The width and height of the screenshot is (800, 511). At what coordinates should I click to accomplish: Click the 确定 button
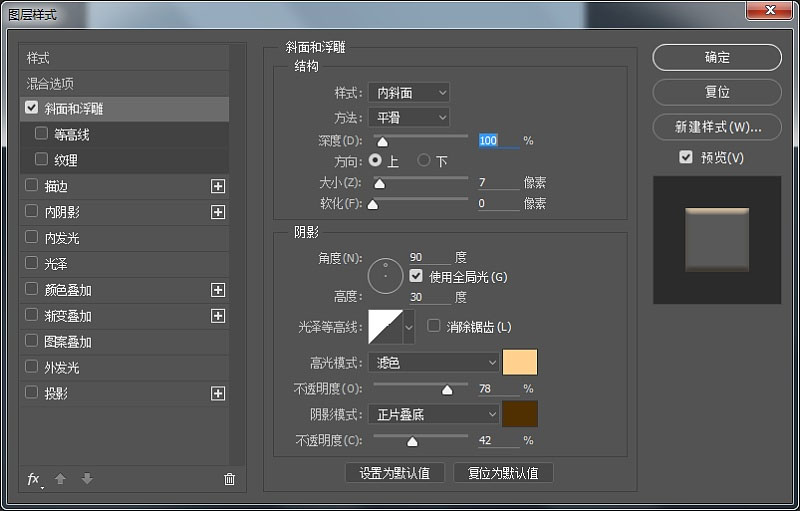717,58
